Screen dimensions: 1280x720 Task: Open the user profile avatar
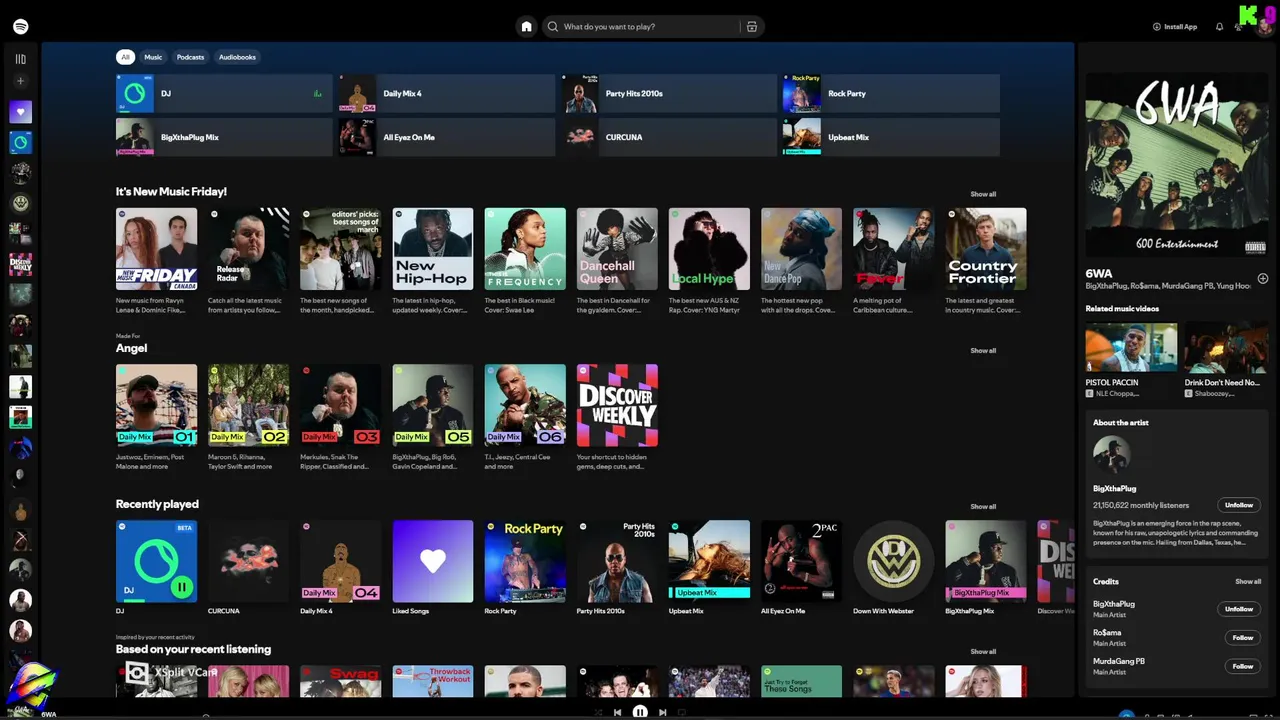pos(1264,26)
